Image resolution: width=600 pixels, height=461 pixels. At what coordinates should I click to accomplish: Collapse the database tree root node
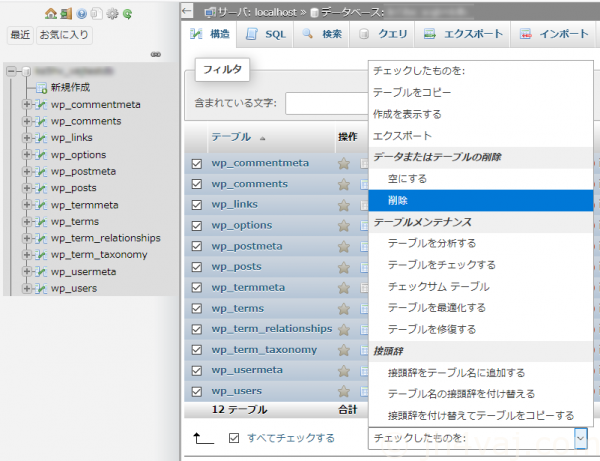tap(10, 71)
